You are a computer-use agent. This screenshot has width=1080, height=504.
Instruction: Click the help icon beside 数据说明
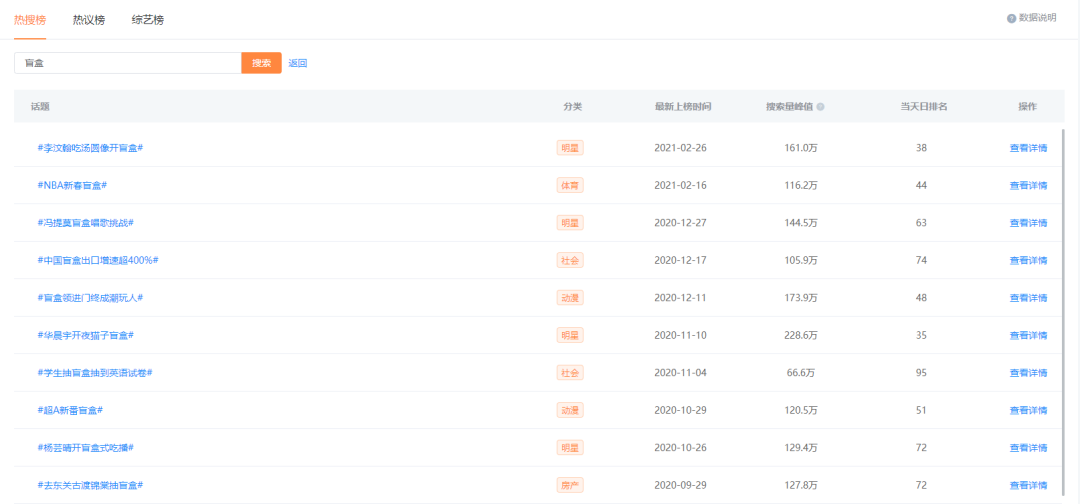(x=1011, y=19)
